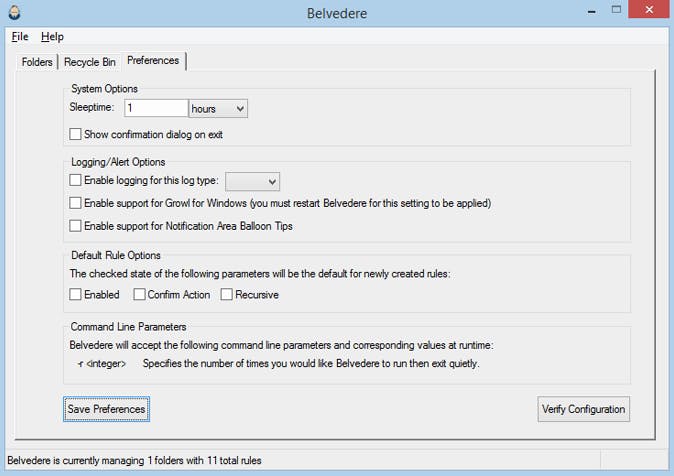674x476 pixels.
Task: Open the Sleeptime hours unit dropdown
Action: tap(218, 109)
